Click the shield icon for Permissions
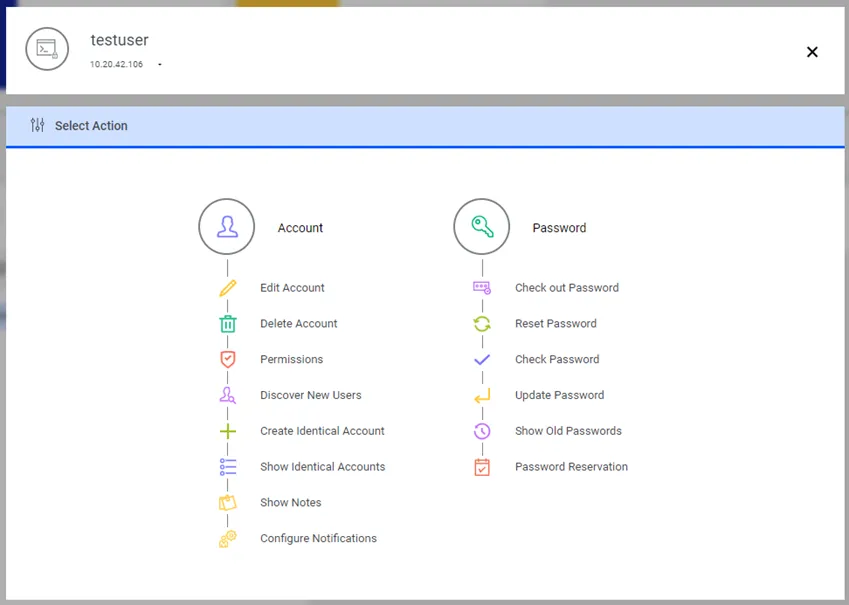The image size is (849, 605). (x=227, y=359)
